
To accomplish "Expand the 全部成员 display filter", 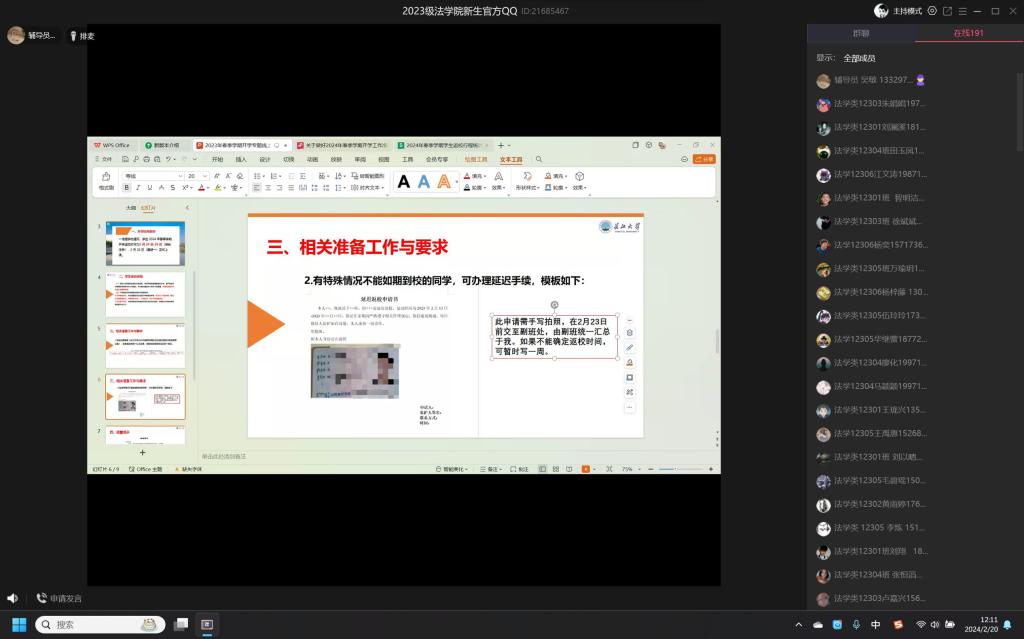I will click(858, 58).
